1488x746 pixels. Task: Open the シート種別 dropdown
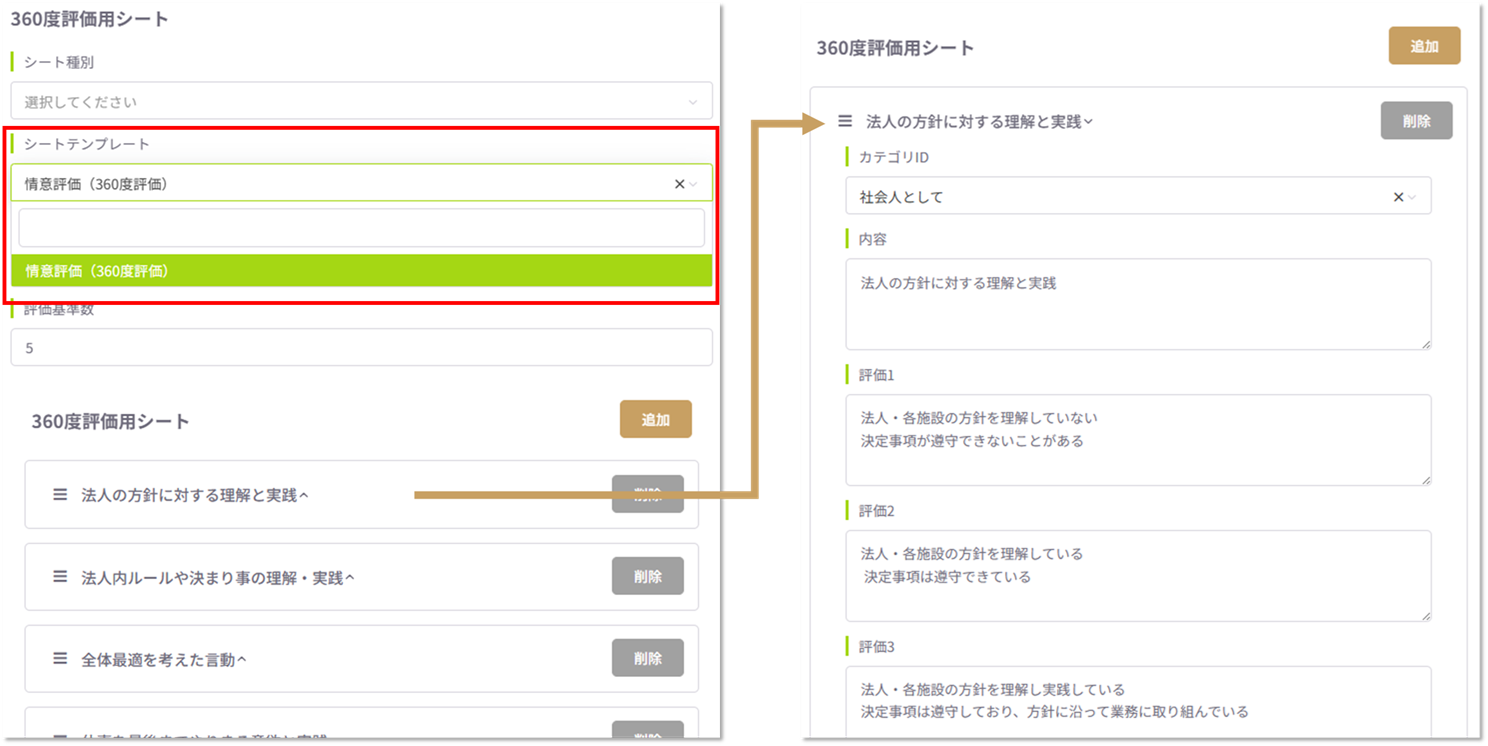point(361,102)
